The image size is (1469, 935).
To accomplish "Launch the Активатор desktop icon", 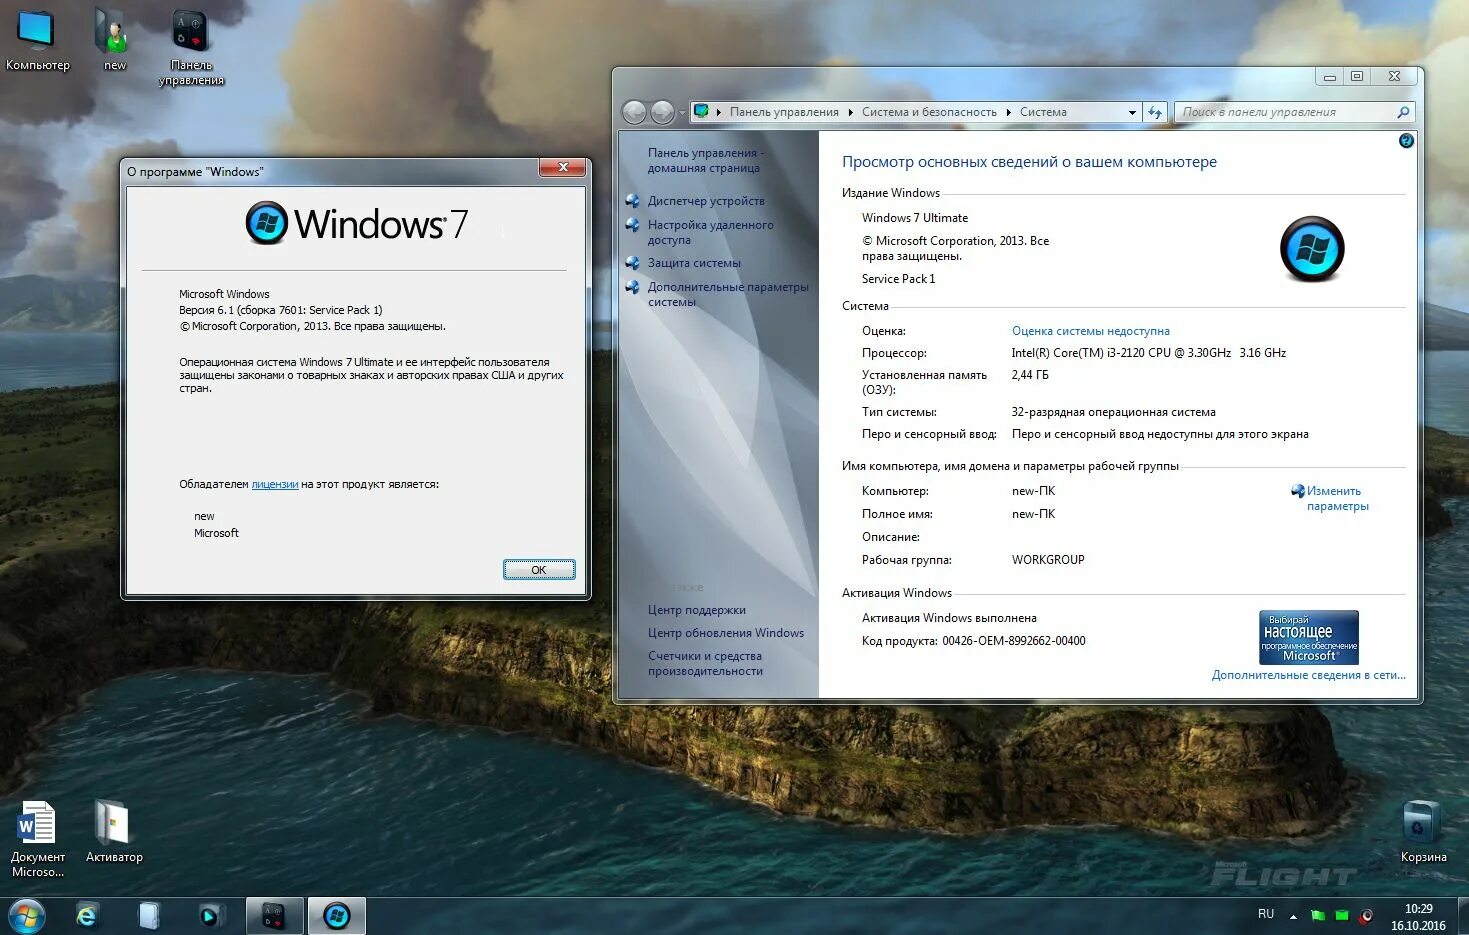I will point(113,831).
